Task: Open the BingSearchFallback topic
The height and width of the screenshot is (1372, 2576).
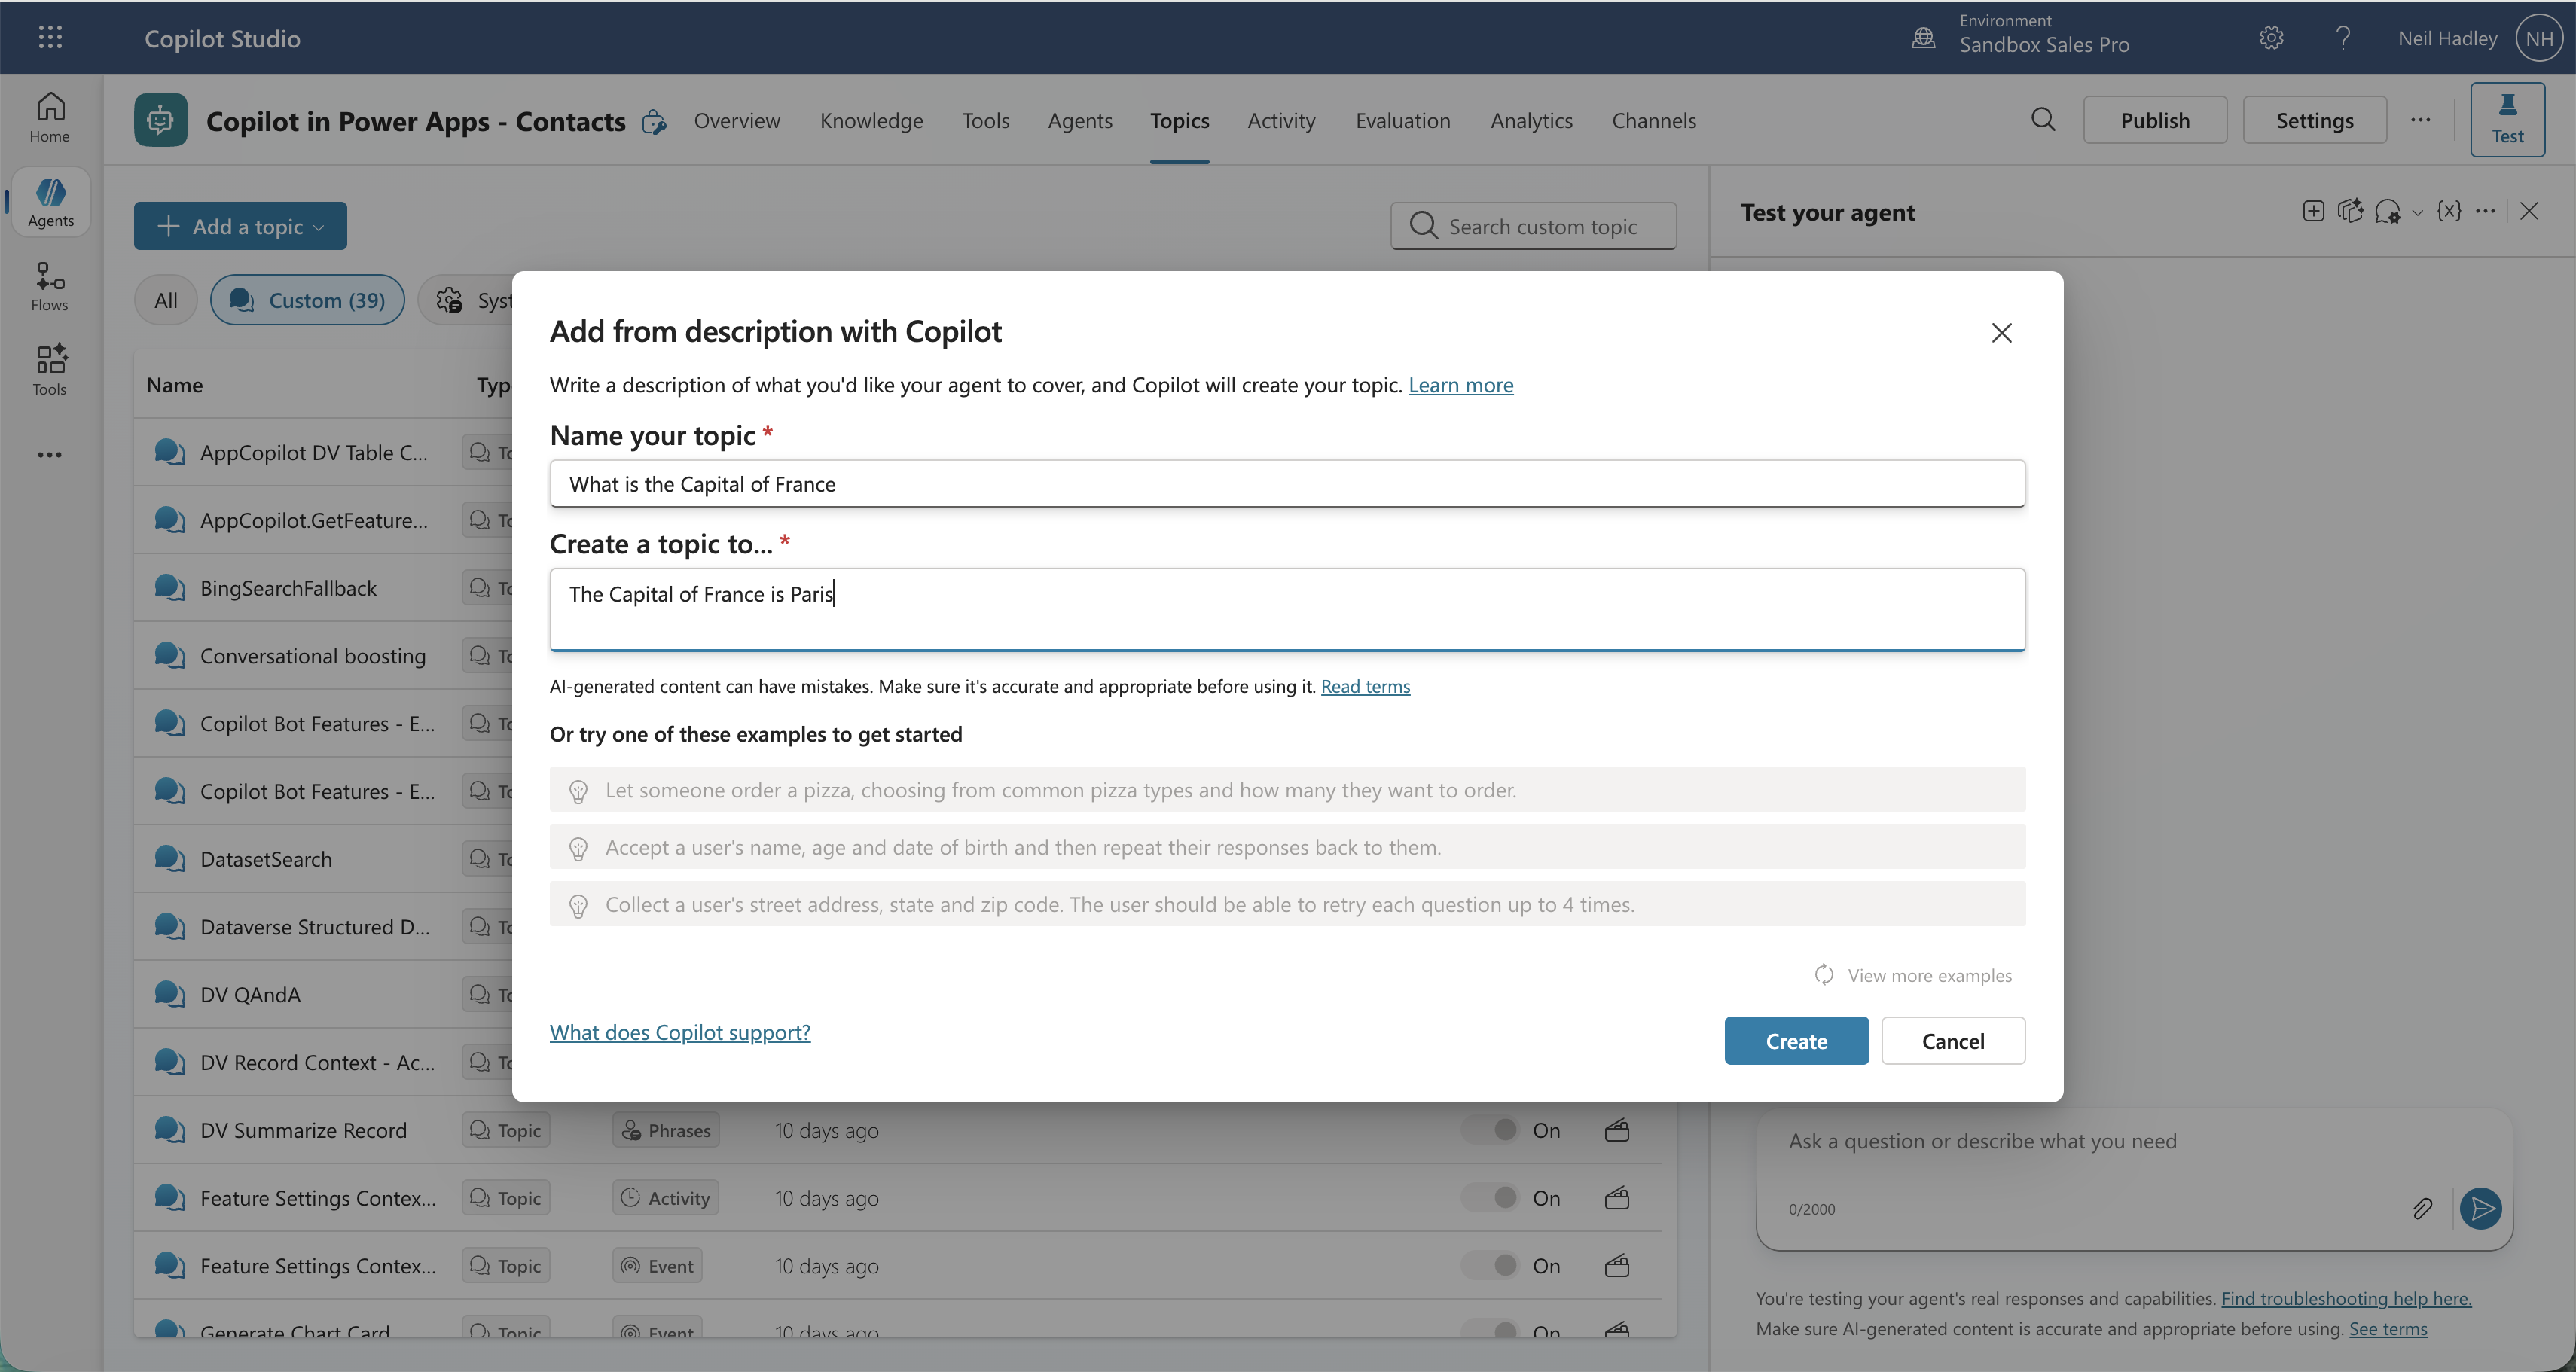Action: point(288,588)
